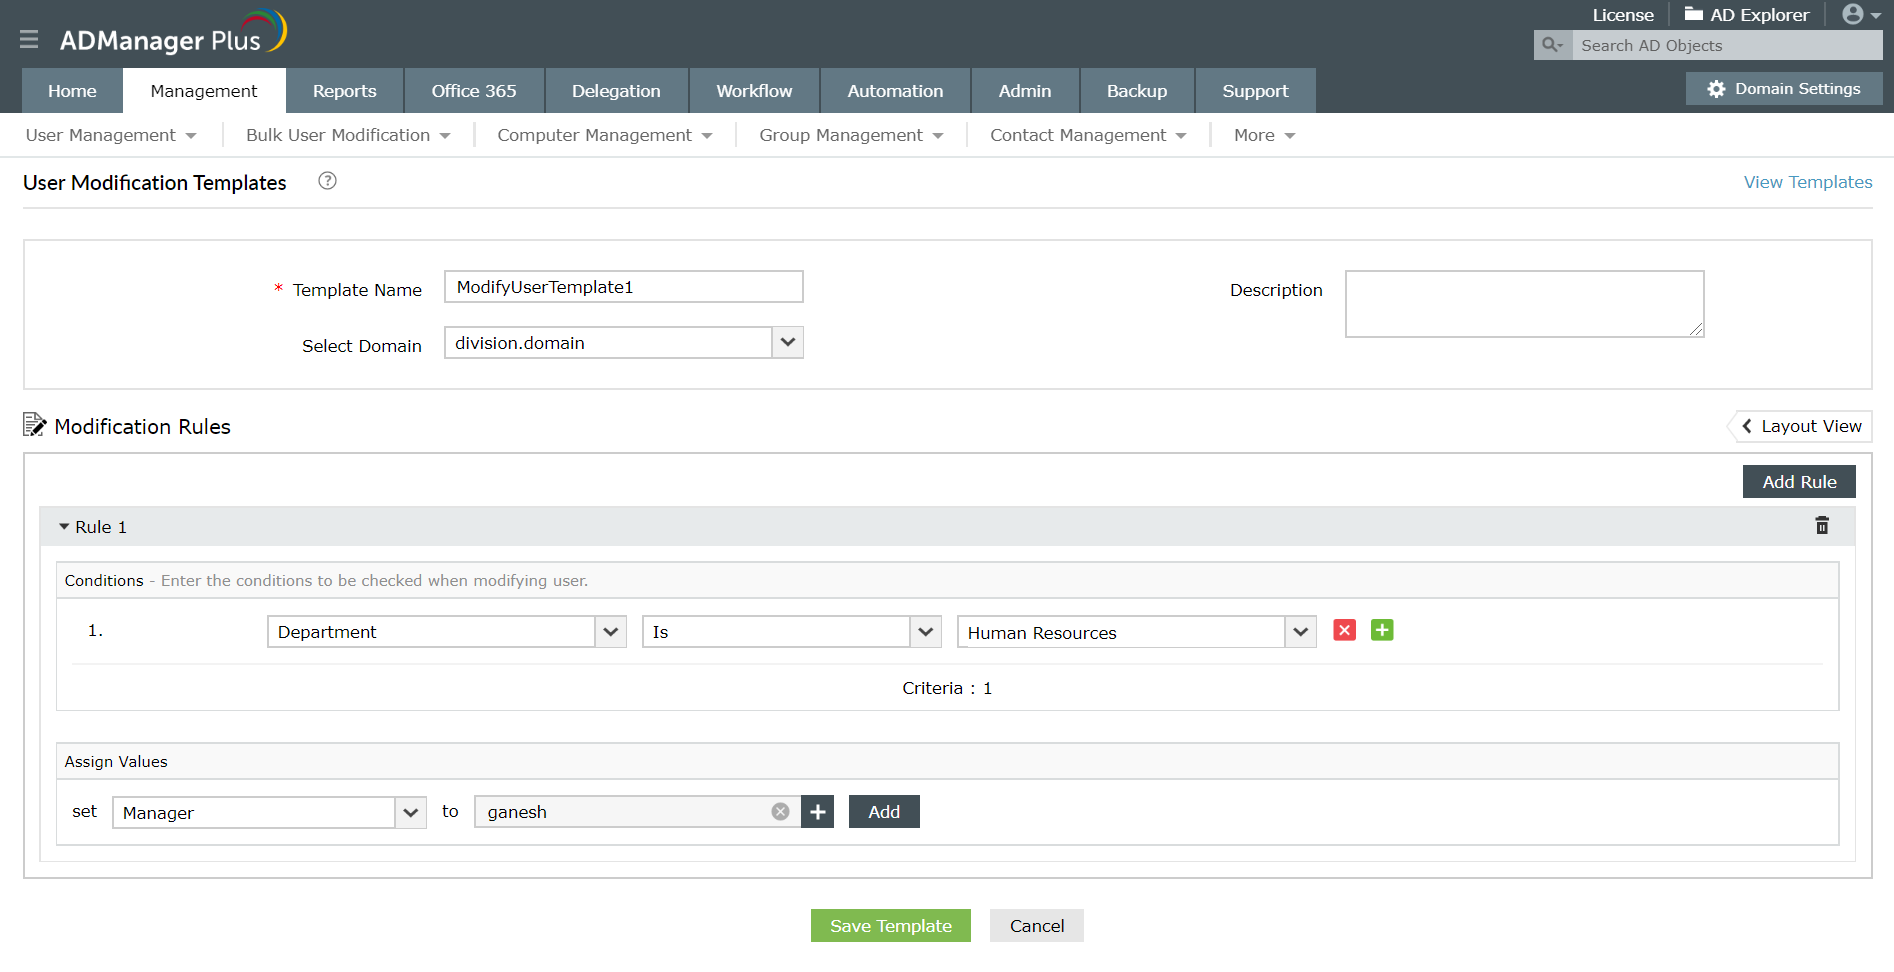
Task: Remove condition 1 with red X
Action: (x=1345, y=630)
